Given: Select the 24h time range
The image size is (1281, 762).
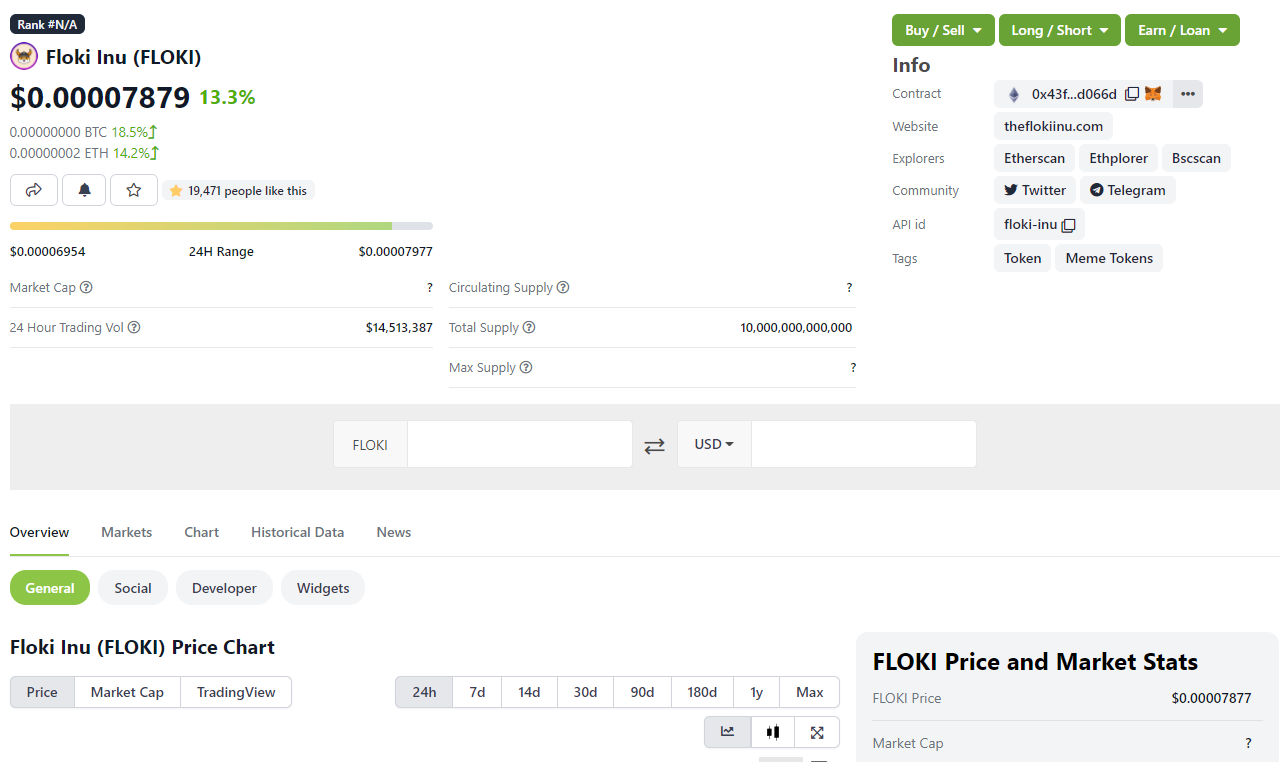Looking at the screenshot, I should 424,692.
